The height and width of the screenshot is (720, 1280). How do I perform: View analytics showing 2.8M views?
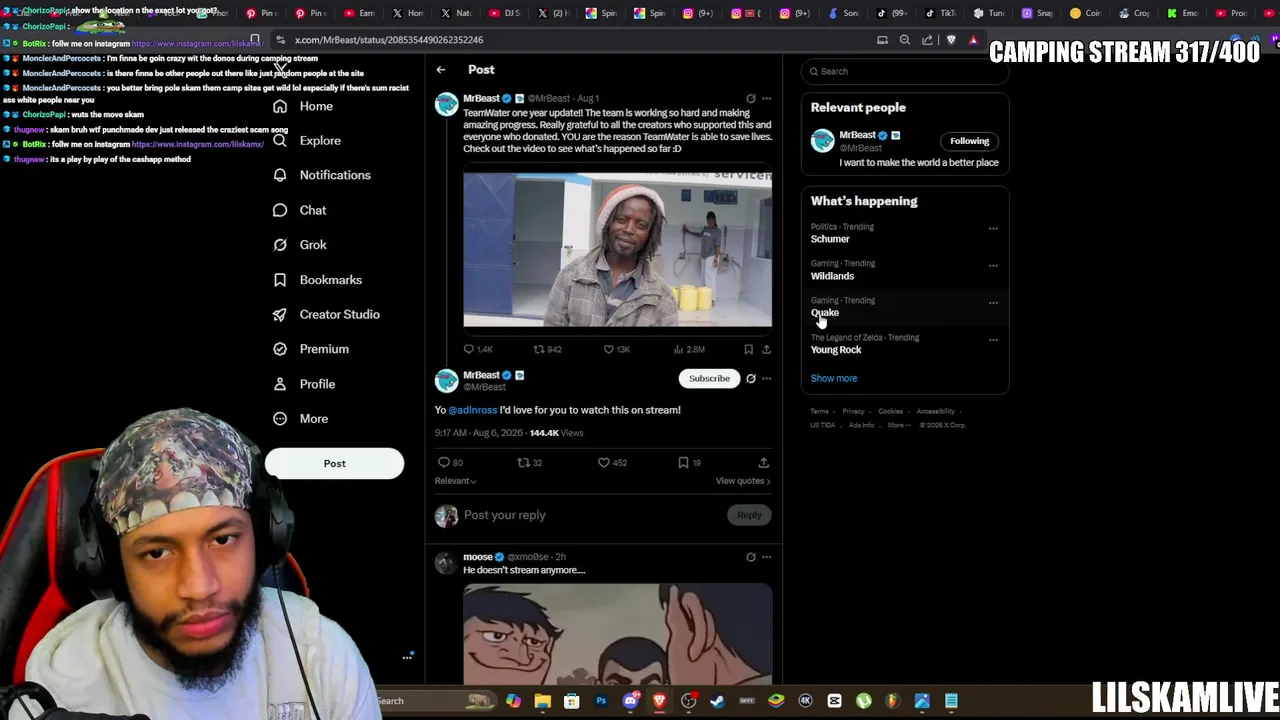[689, 349]
